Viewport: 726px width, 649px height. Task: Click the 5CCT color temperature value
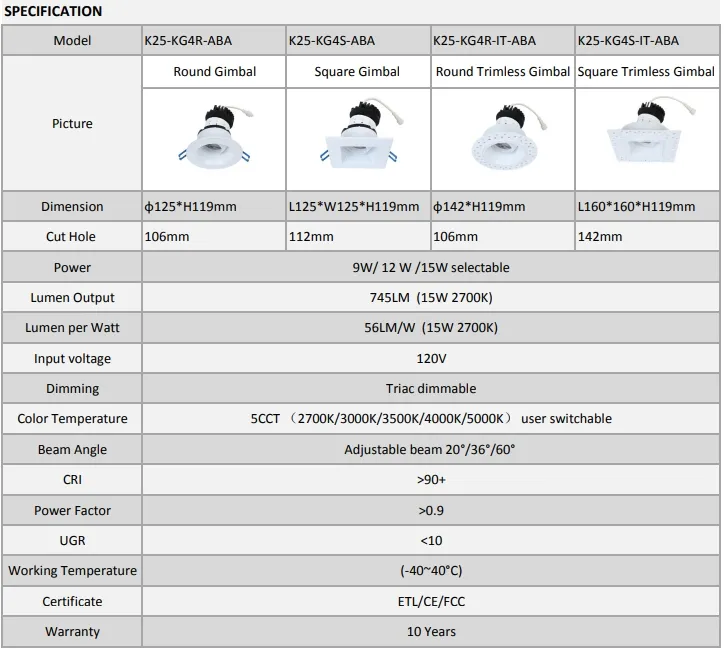[430, 419]
